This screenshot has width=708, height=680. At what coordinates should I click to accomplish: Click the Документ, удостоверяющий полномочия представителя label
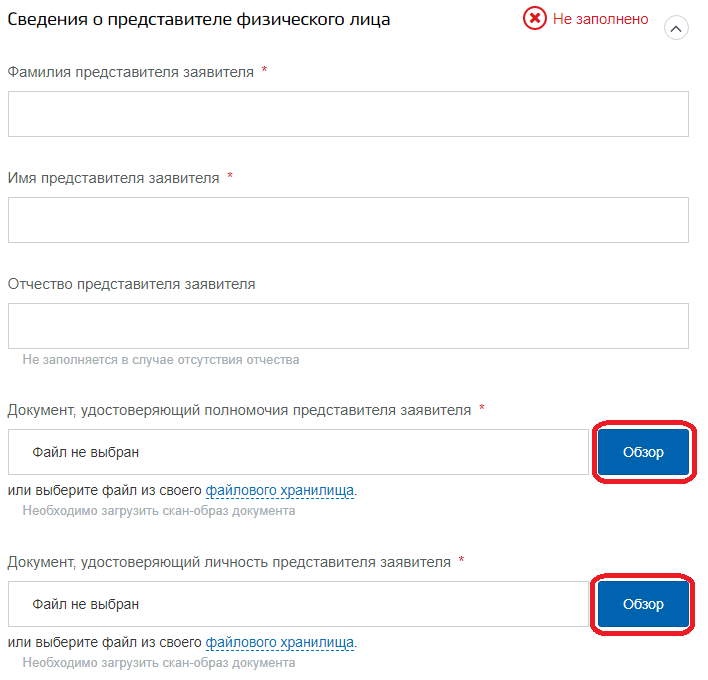[239, 410]
